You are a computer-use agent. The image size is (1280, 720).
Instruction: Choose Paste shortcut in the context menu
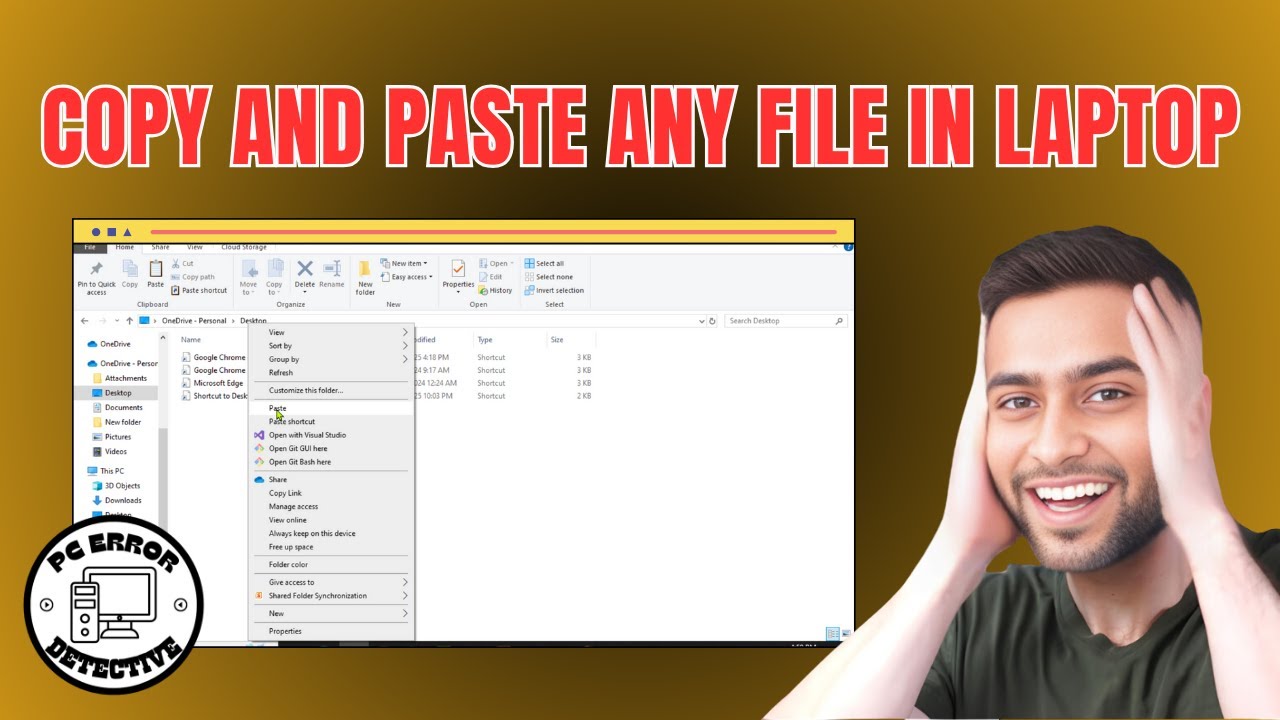click(x=331, y=422)
